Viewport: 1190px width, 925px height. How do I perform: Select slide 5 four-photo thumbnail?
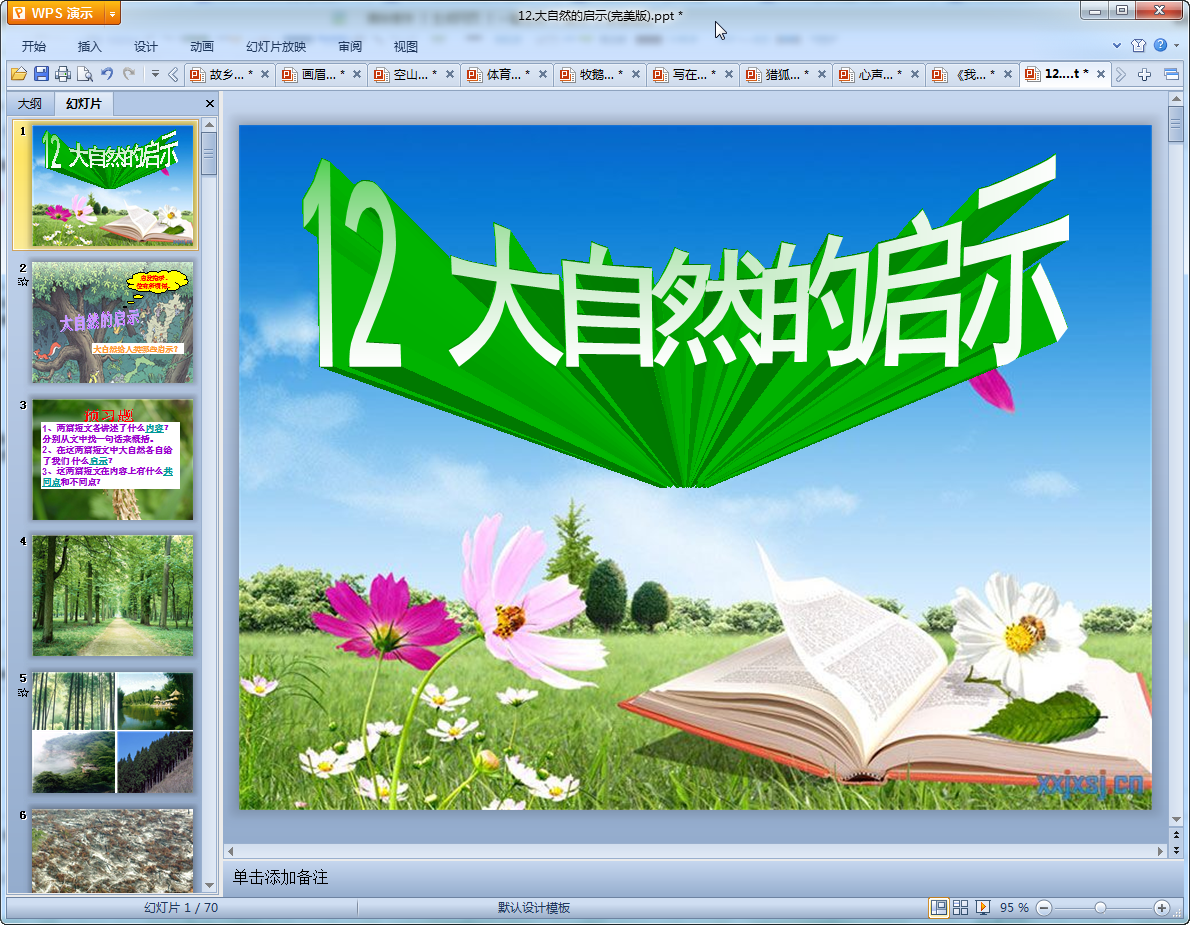(x=112, y=732)
